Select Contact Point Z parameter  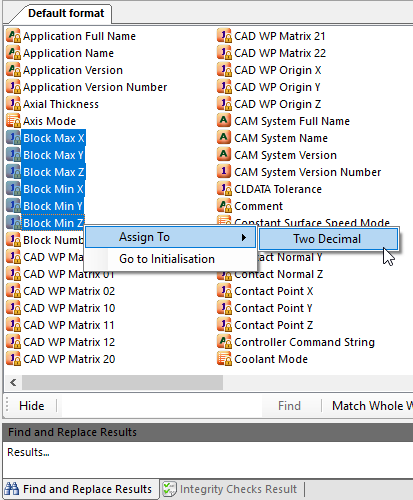pos(274,325)
